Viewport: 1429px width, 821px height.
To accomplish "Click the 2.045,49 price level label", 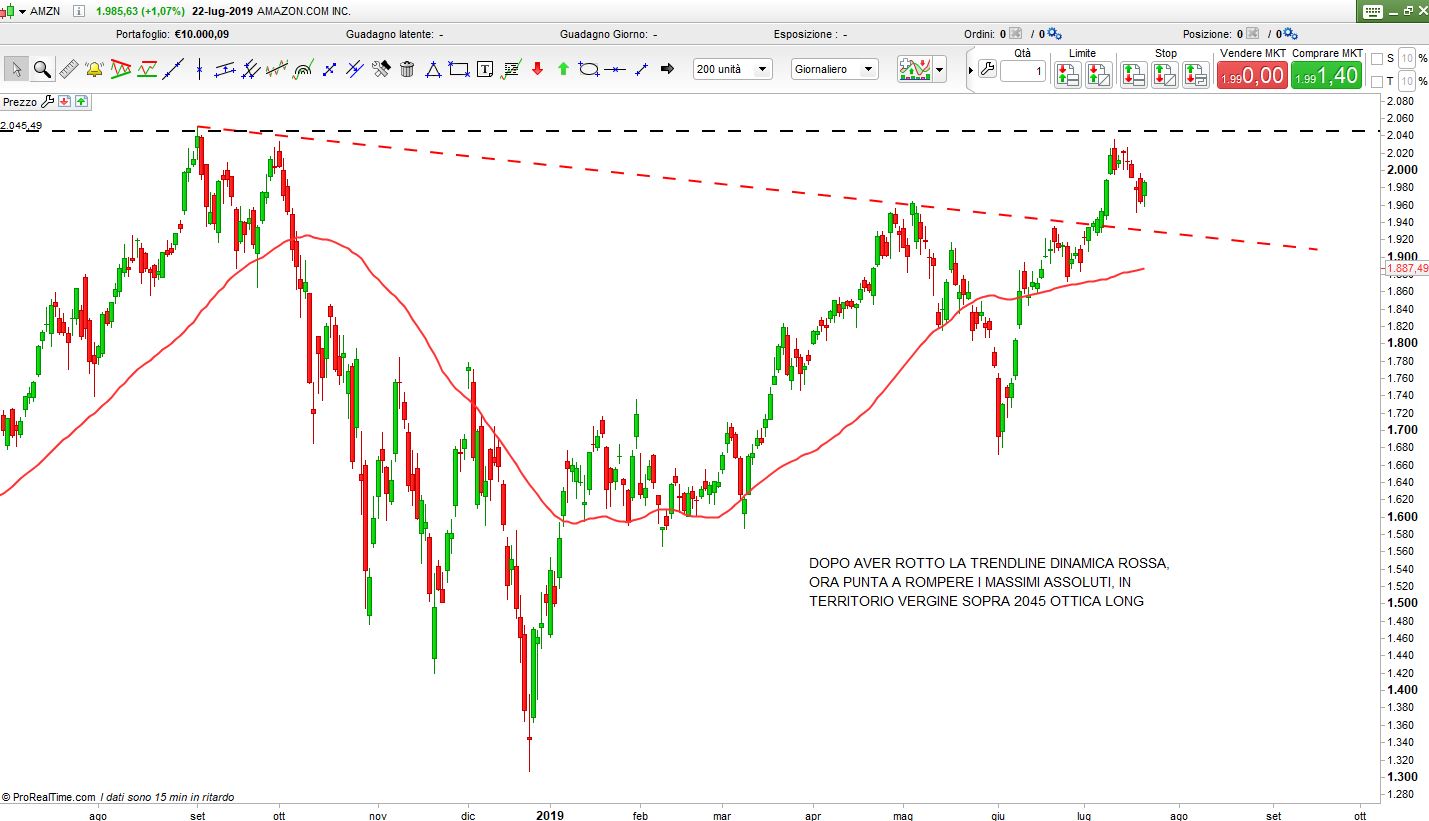I will click(x=20, y=125).
